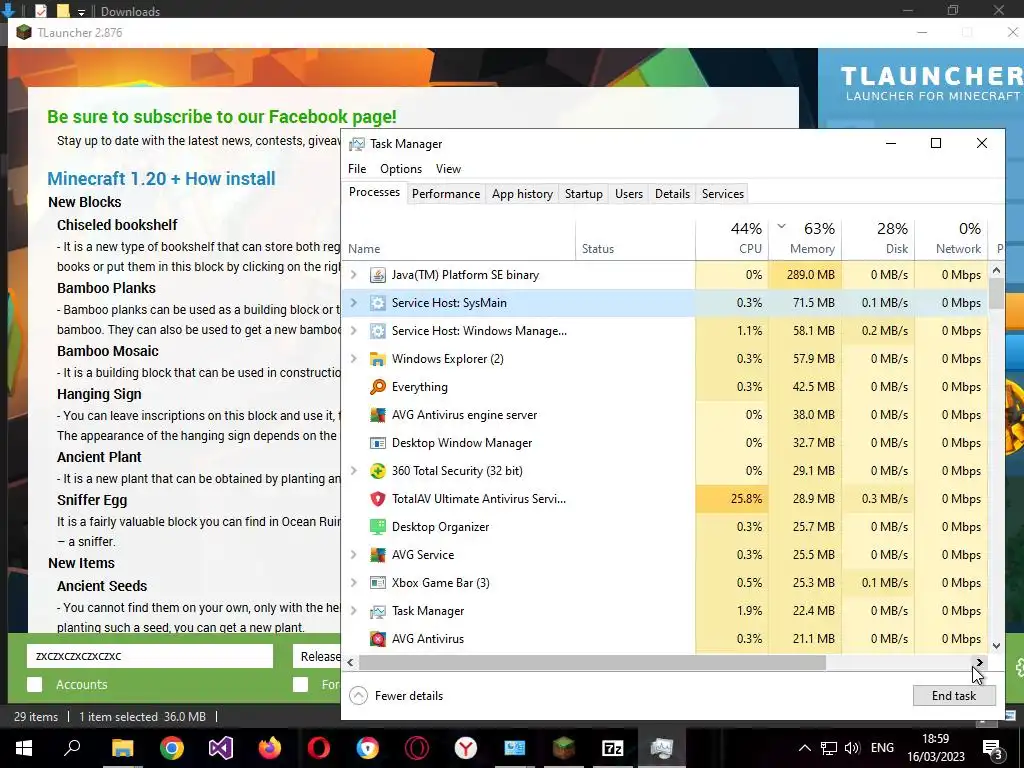Sort processes by the Network column header
Viewport: 1024px width, 768px height.
coord(952,238)
